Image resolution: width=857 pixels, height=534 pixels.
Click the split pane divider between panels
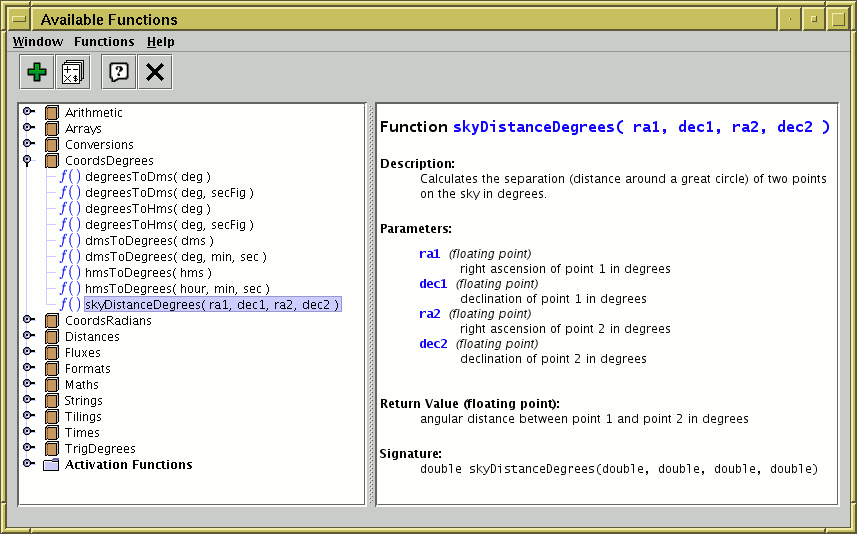pos(371,304)
